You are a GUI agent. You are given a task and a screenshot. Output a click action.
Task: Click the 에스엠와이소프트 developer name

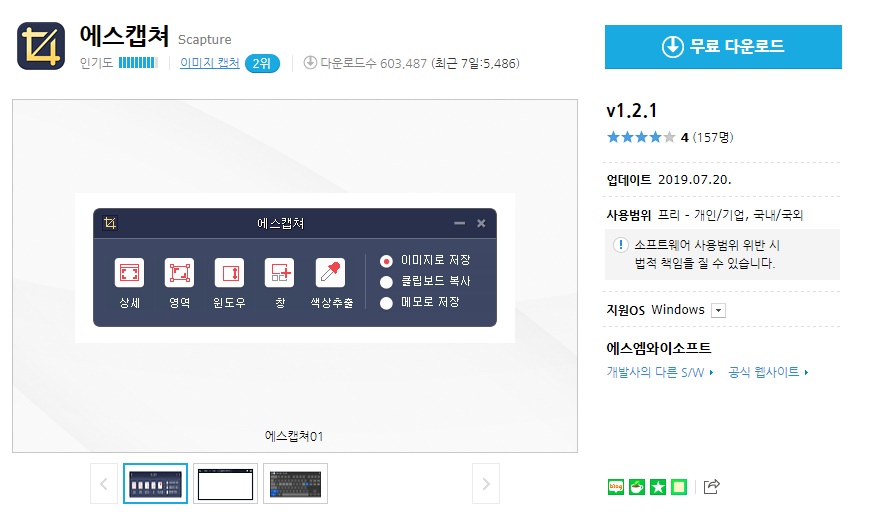pos(659,348)
